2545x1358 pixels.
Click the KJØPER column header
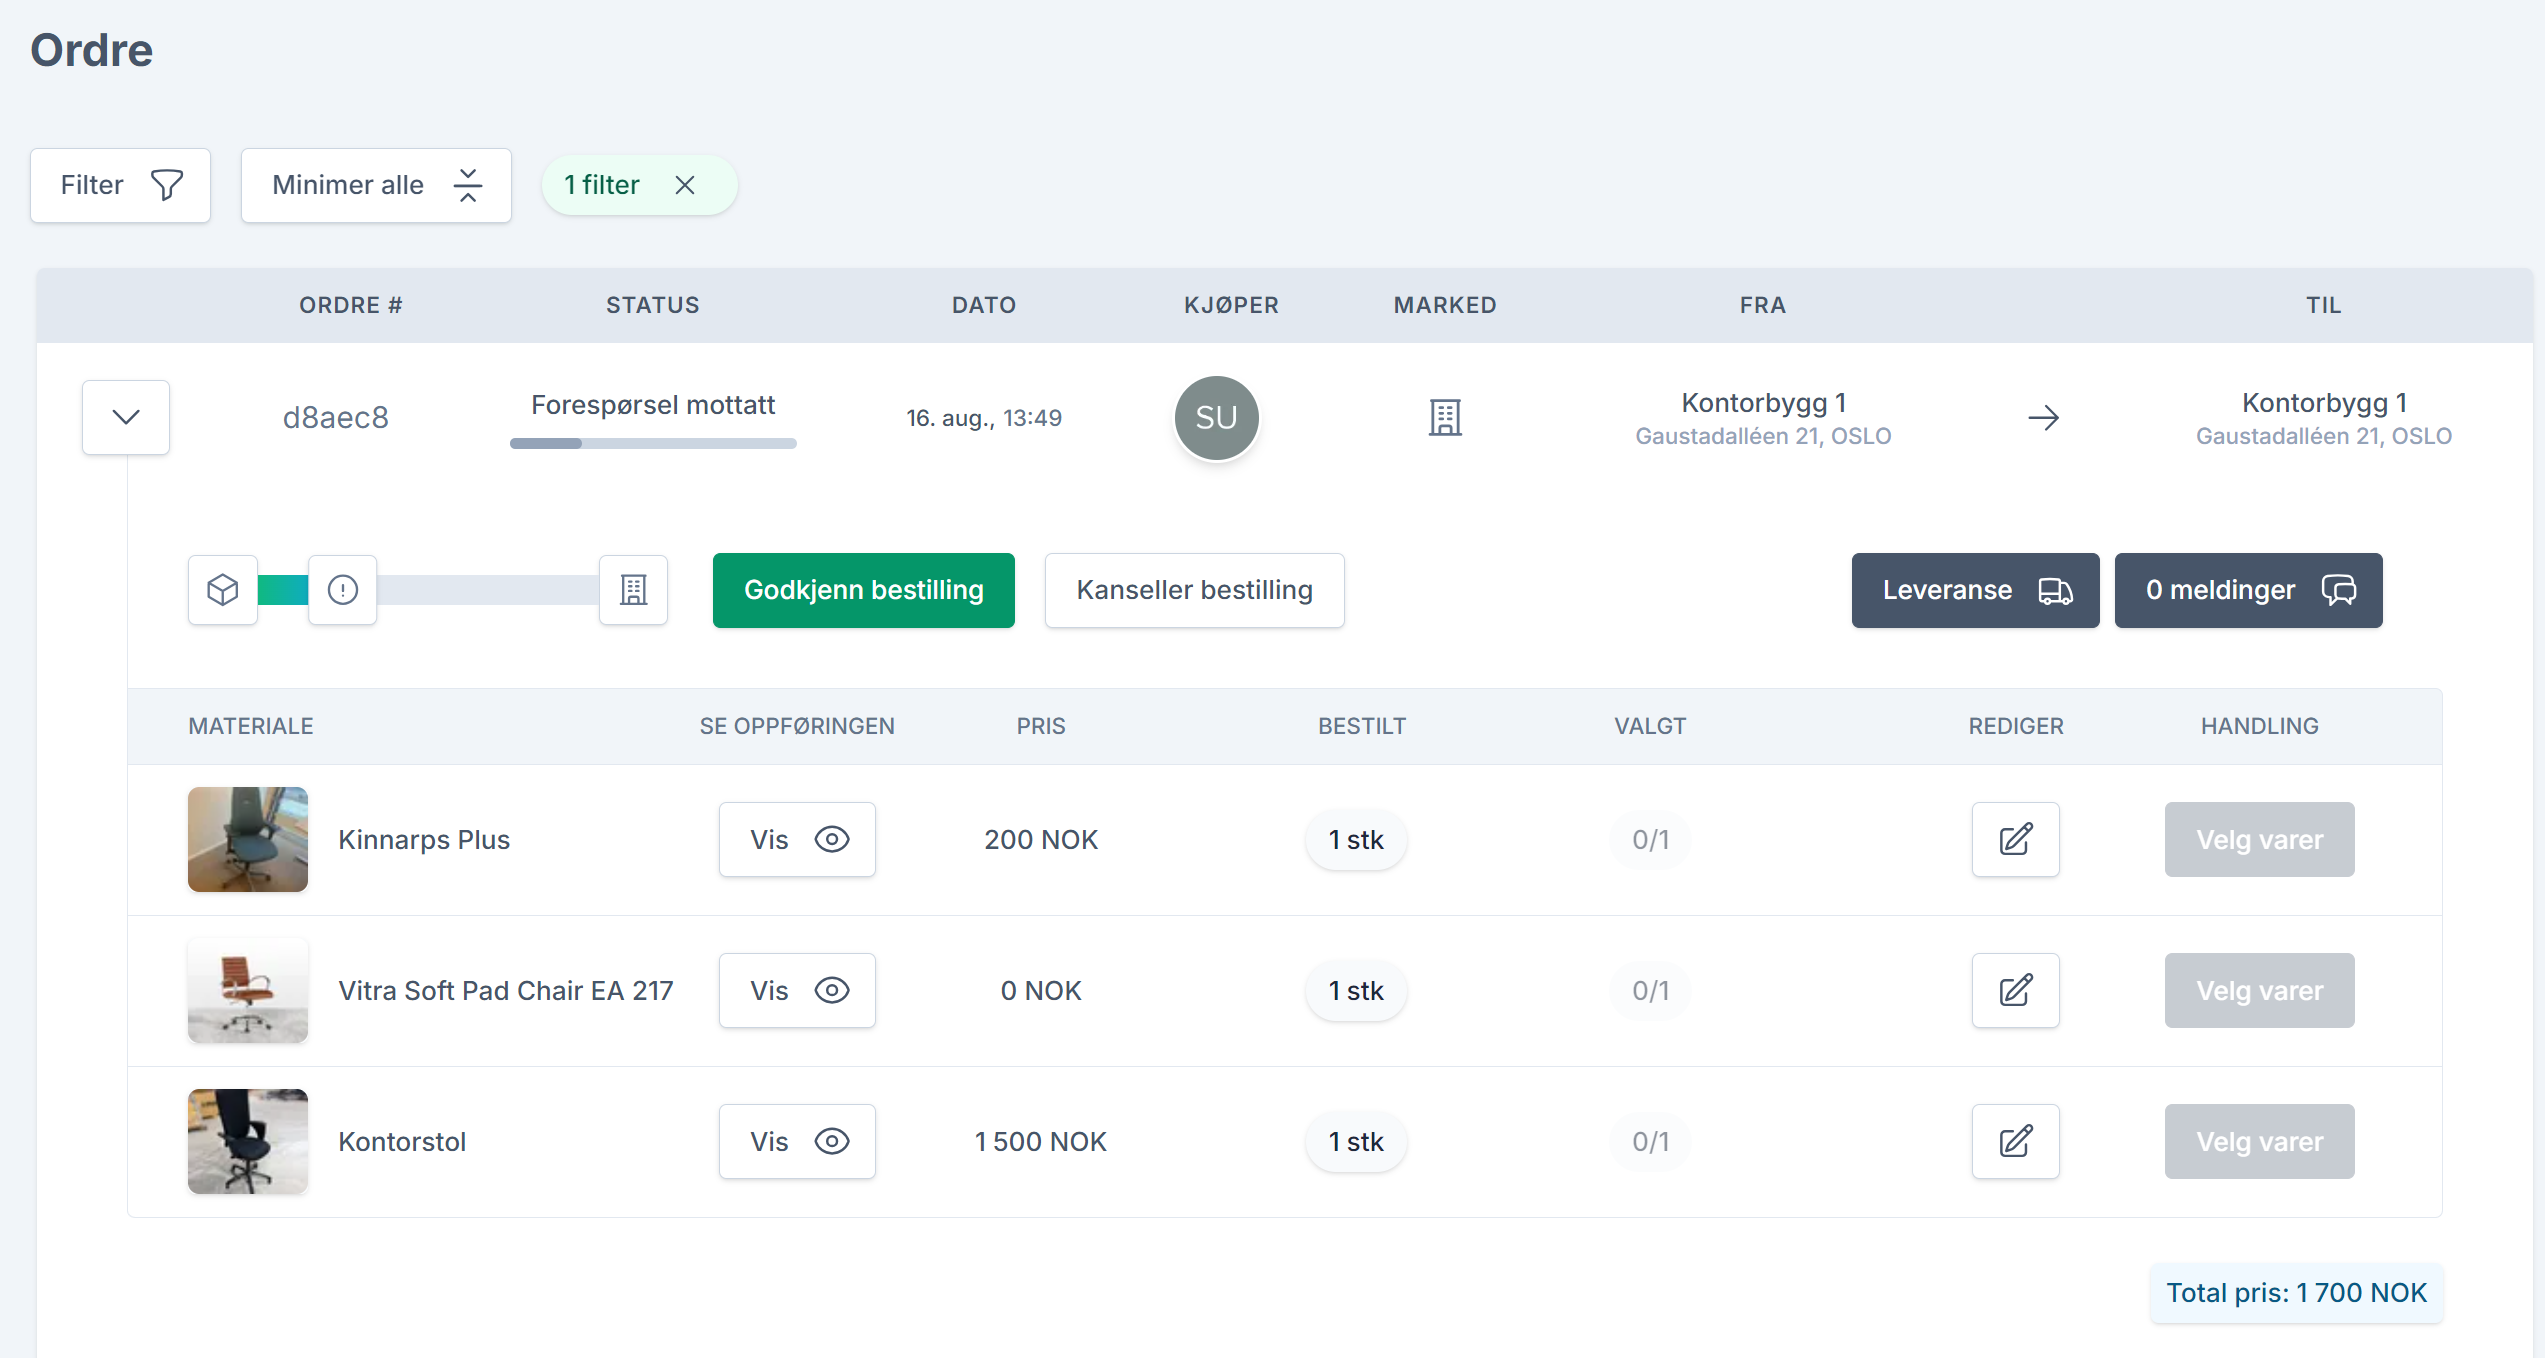1231,305
